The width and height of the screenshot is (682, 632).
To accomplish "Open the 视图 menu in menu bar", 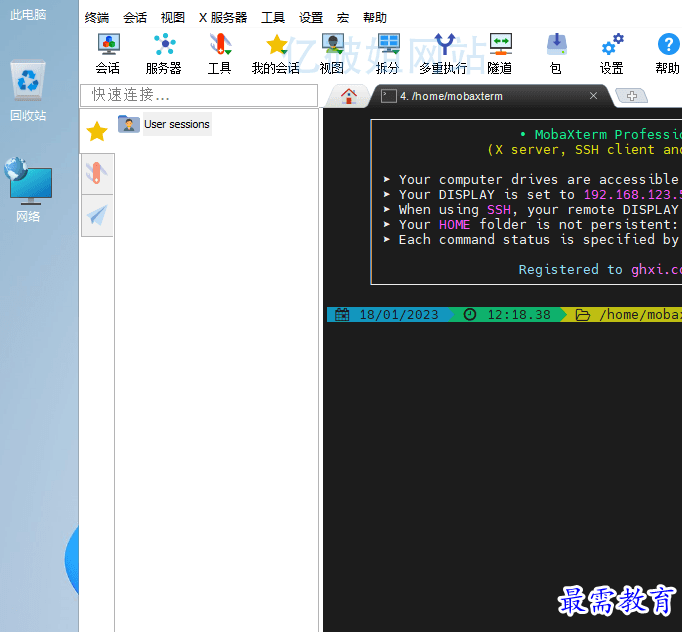I will [173, 18].
